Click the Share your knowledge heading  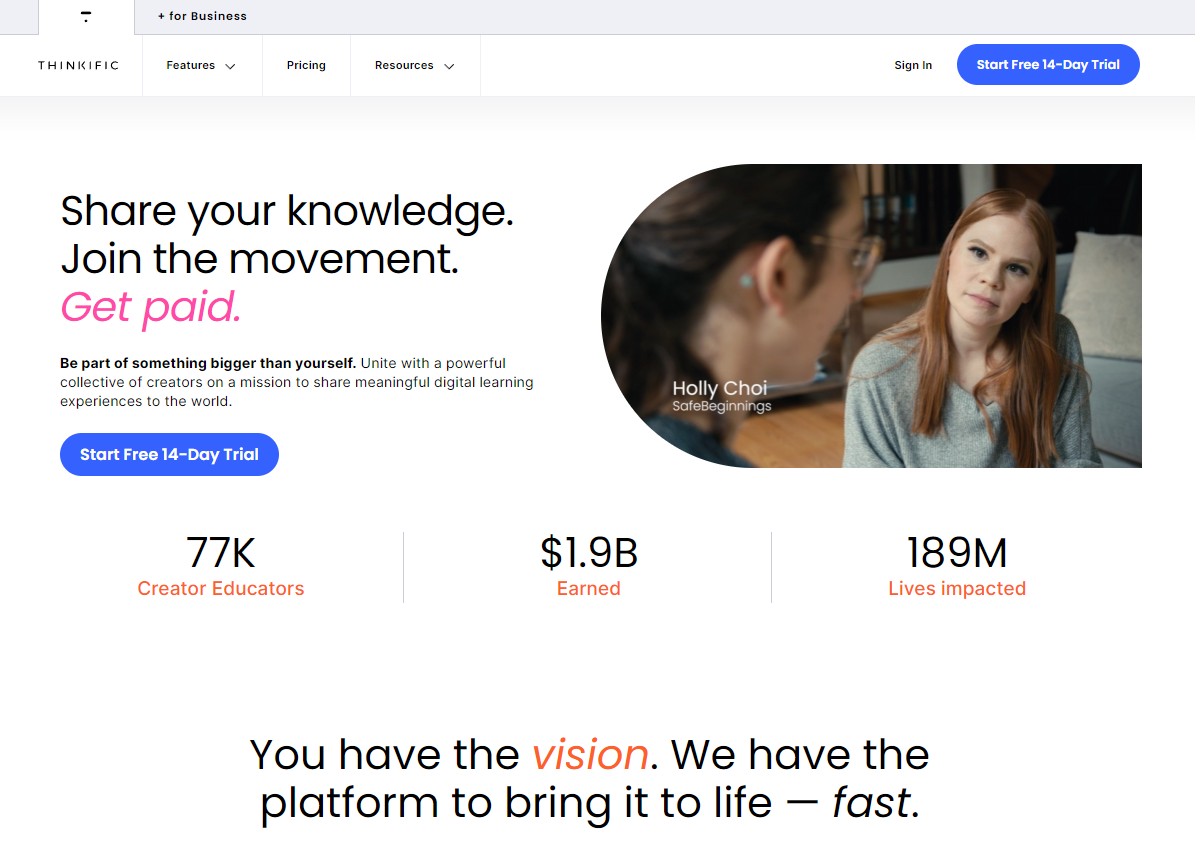pos(287,211)
